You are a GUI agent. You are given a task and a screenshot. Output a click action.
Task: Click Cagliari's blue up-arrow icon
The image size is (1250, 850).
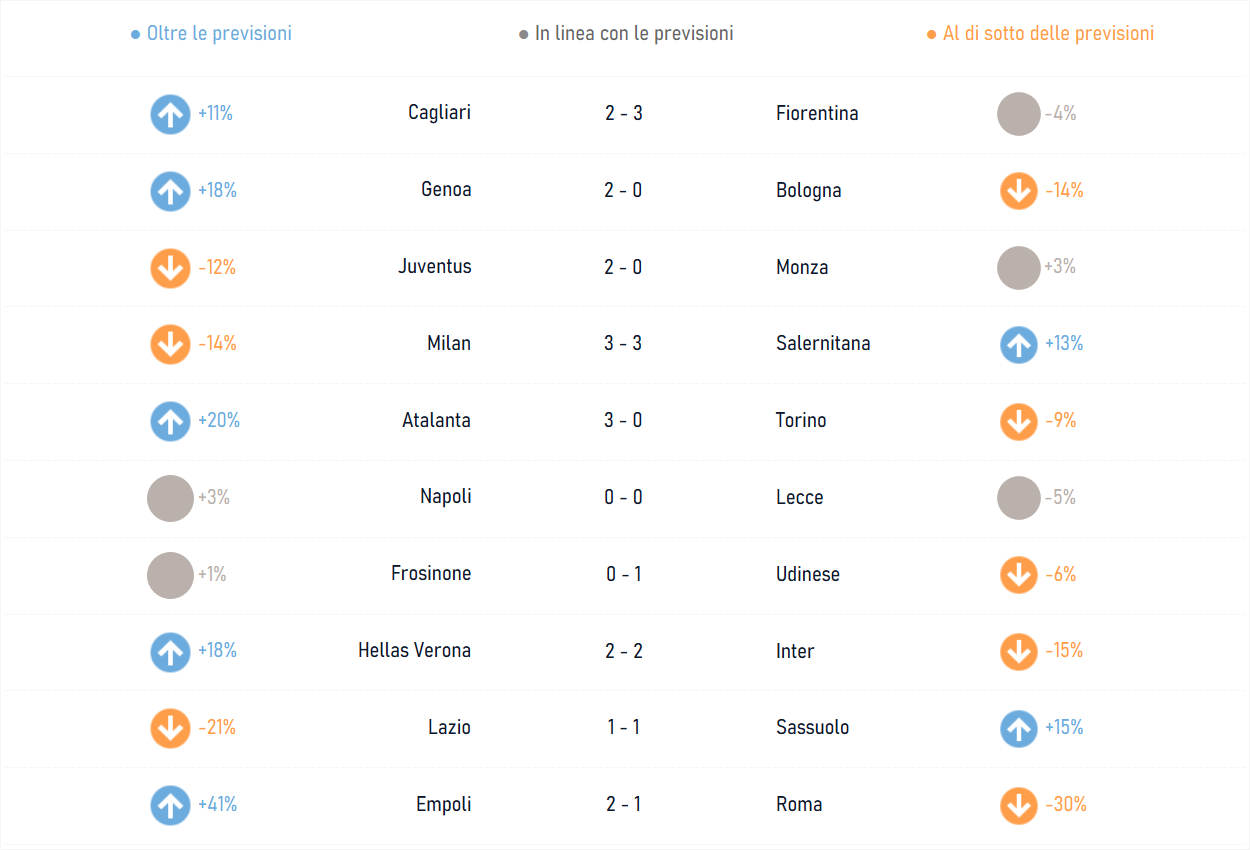pos(170,114)
